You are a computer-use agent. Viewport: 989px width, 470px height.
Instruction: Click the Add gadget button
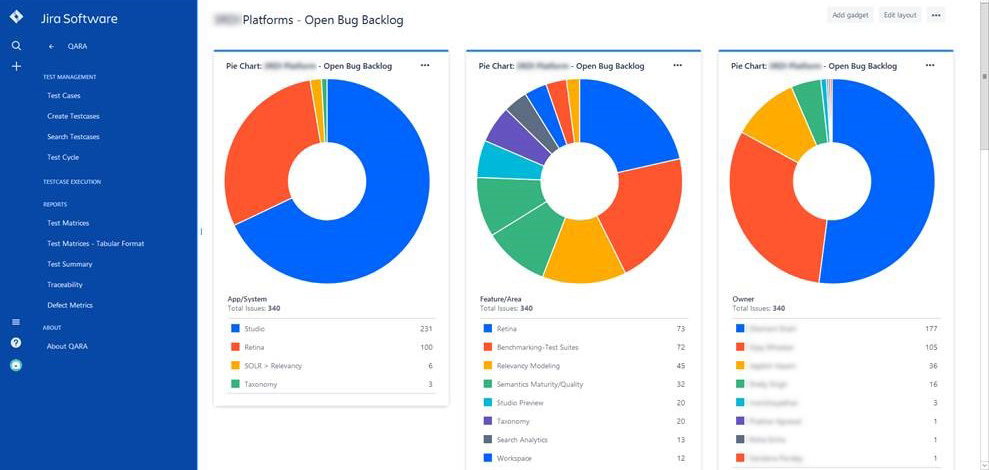[x=850, y=15]
